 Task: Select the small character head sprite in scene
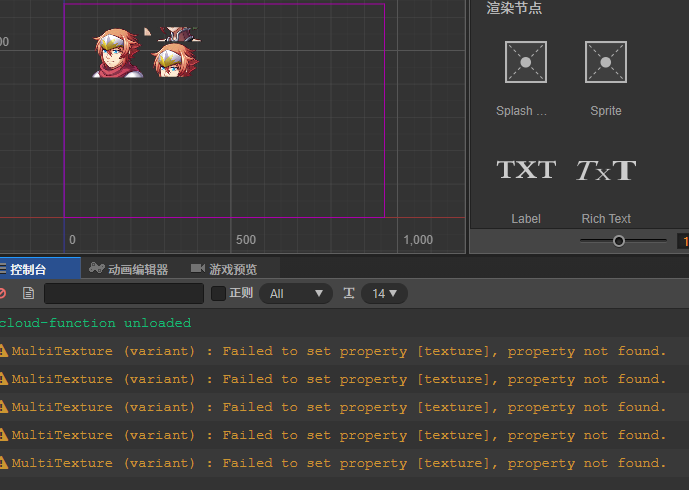tap(175, 60)
